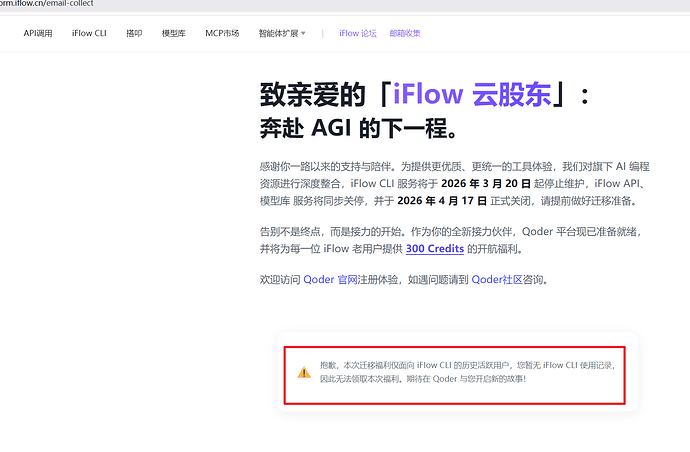Open the API调用 nav item
Viewport: 690px width, 452px height.
[38, 33]
